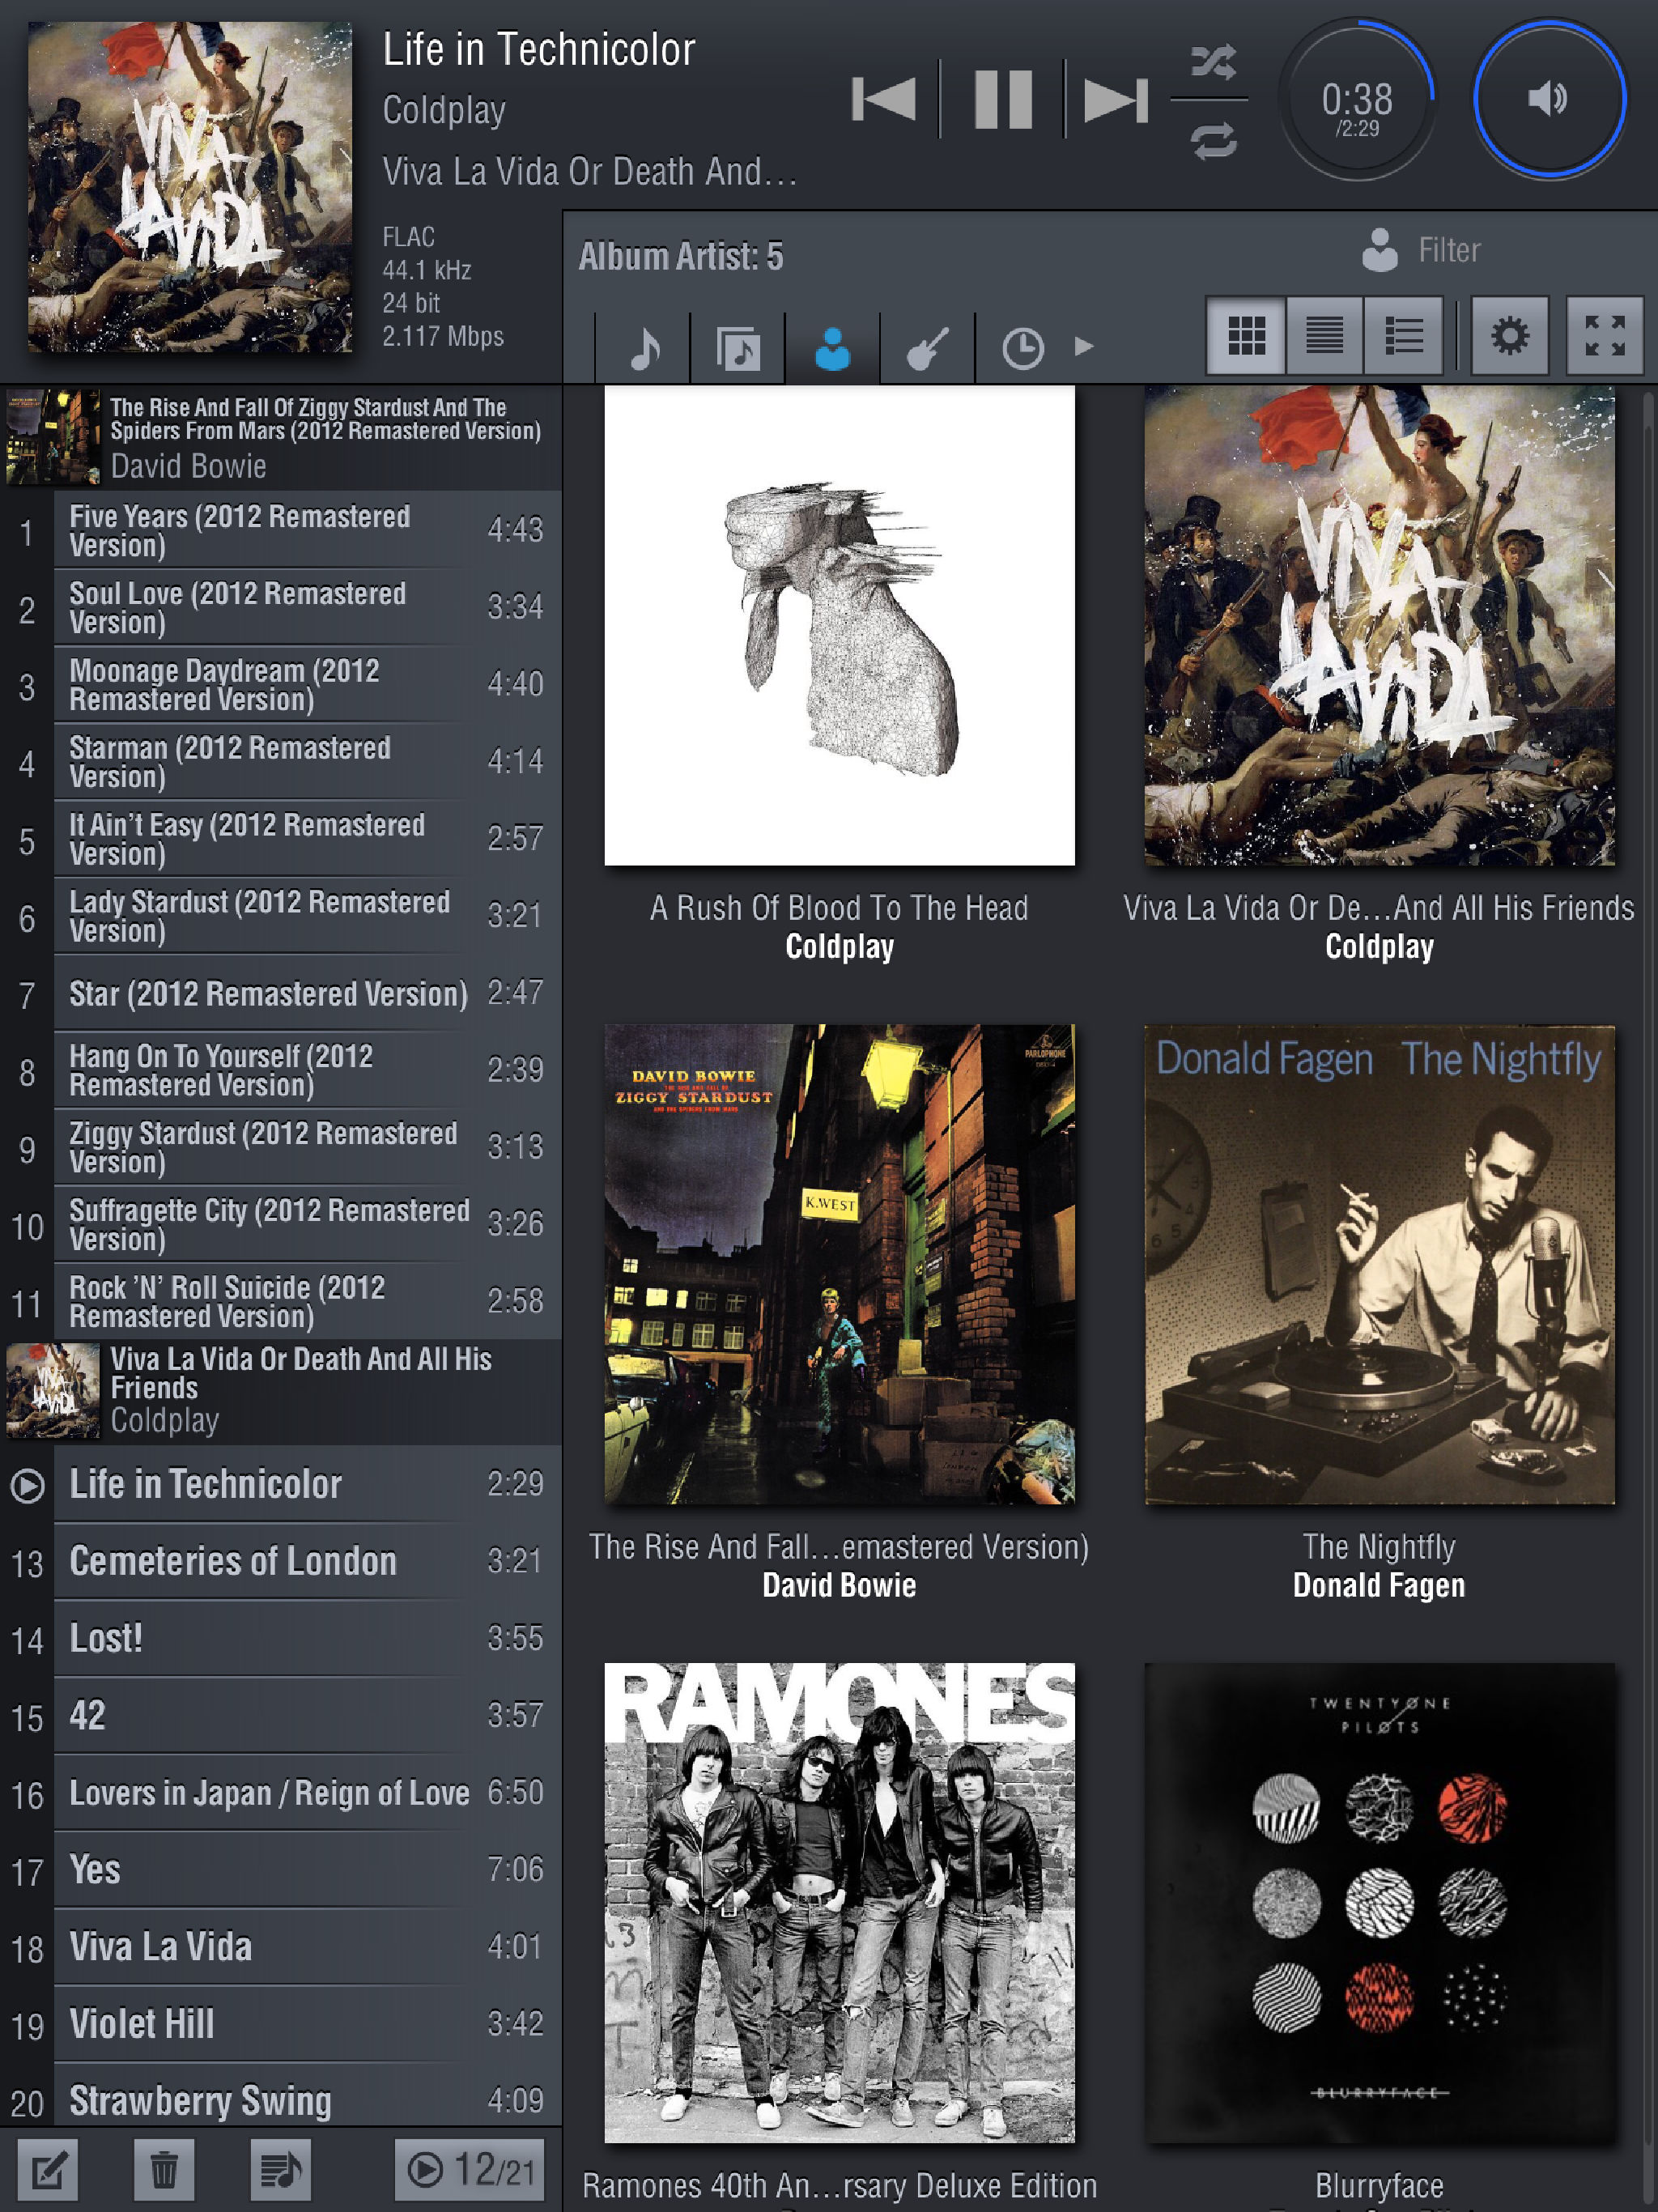1658x2212 pixels.
Task: Play Ziggy Stardust track 9
Action: [280, 1147]
